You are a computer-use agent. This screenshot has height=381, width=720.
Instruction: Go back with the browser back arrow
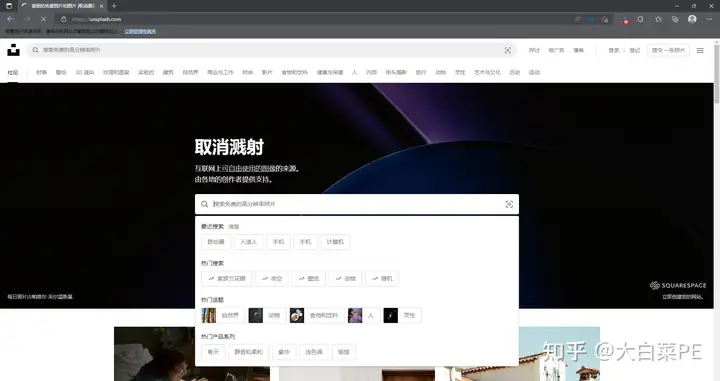point(10,19)
